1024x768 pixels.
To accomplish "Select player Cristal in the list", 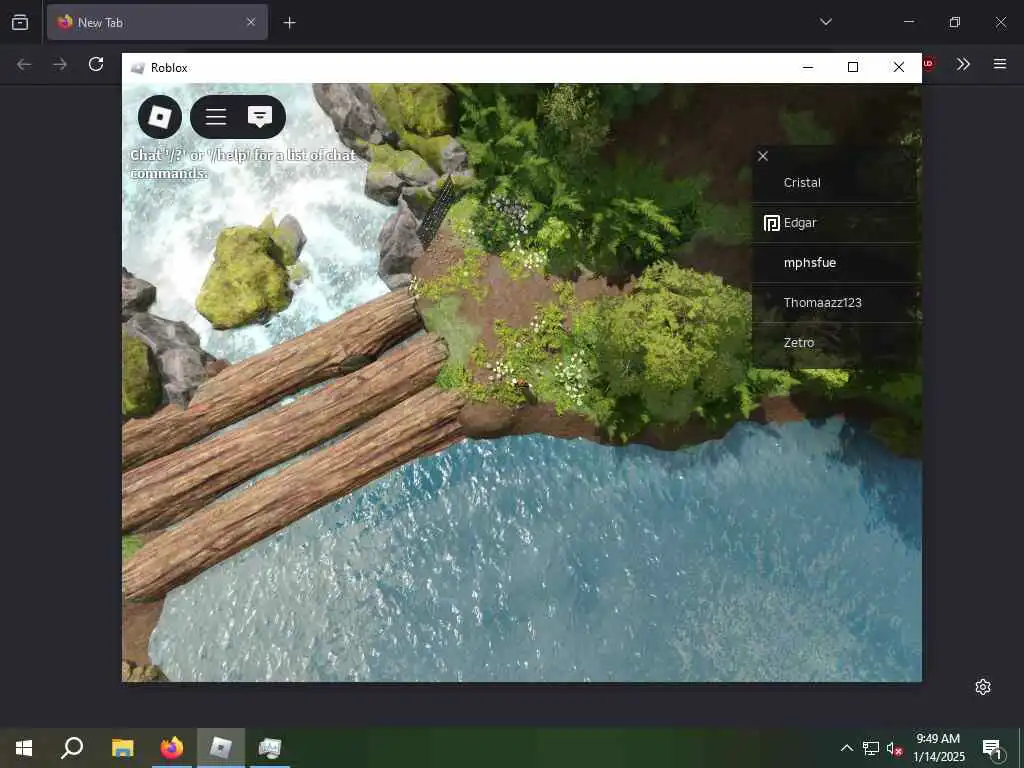I will 836,183.
